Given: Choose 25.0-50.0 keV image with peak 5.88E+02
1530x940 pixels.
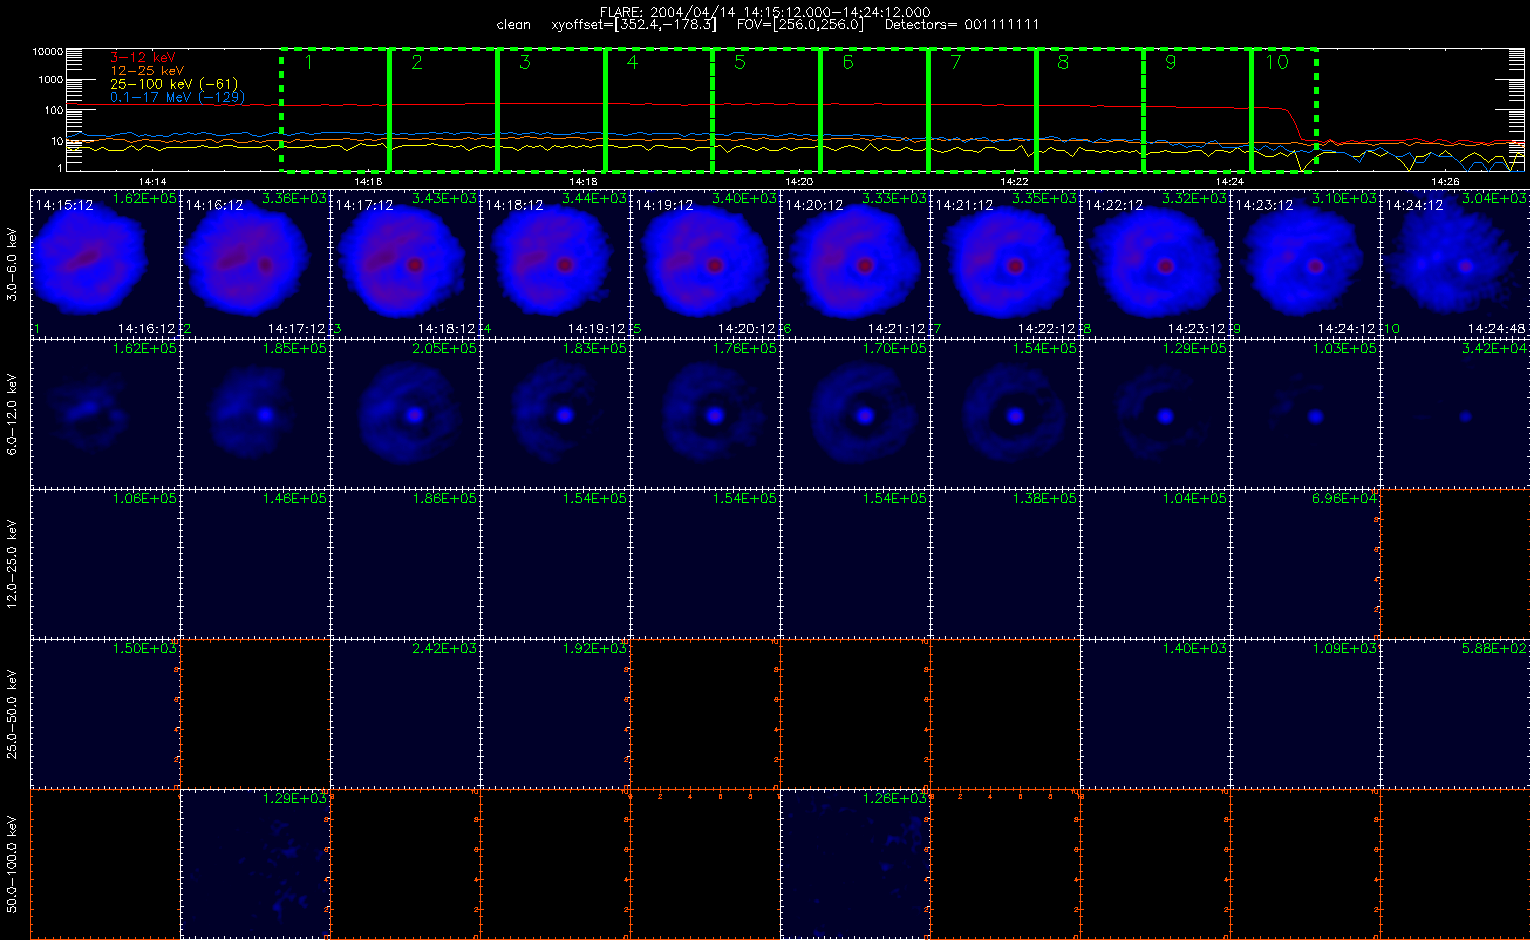Looking at the screenshot, I should click(1455, 713).
